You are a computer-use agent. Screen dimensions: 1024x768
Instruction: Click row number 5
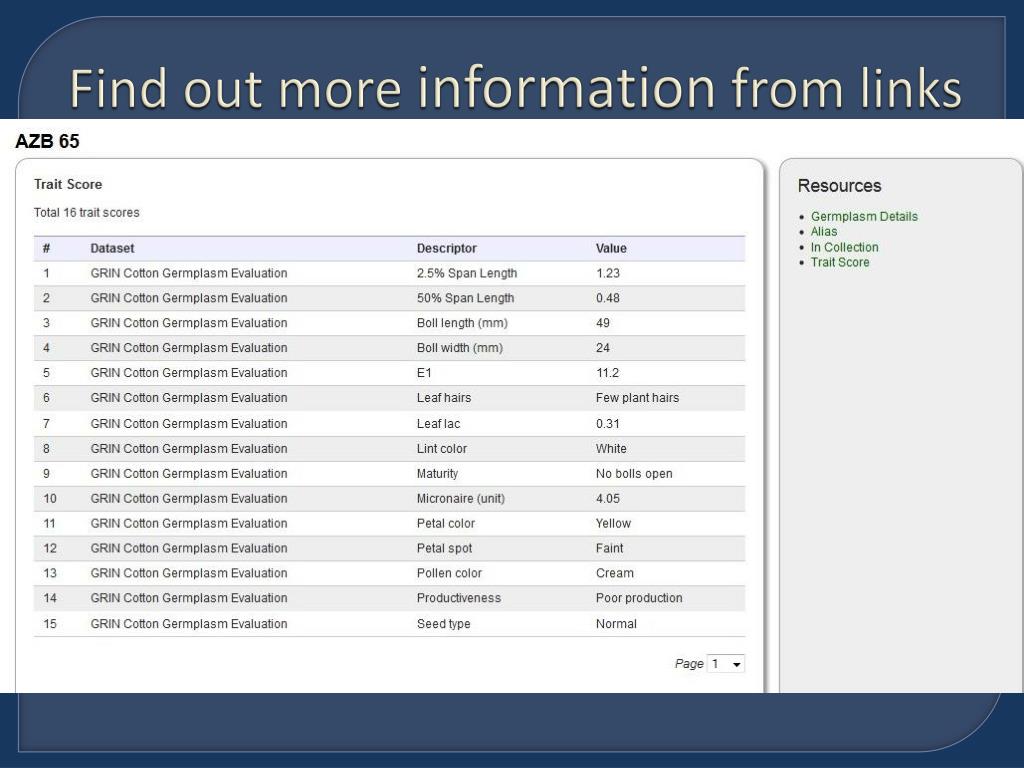[46, 373]
